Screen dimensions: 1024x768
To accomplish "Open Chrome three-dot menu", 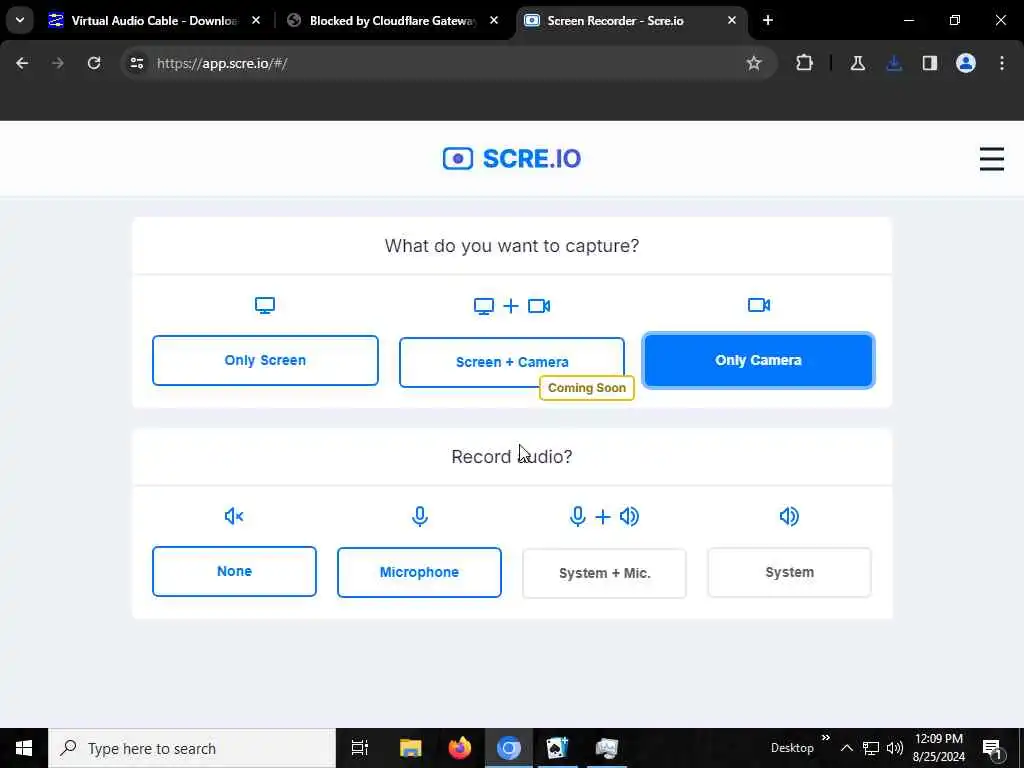I will click(1002, 63).
